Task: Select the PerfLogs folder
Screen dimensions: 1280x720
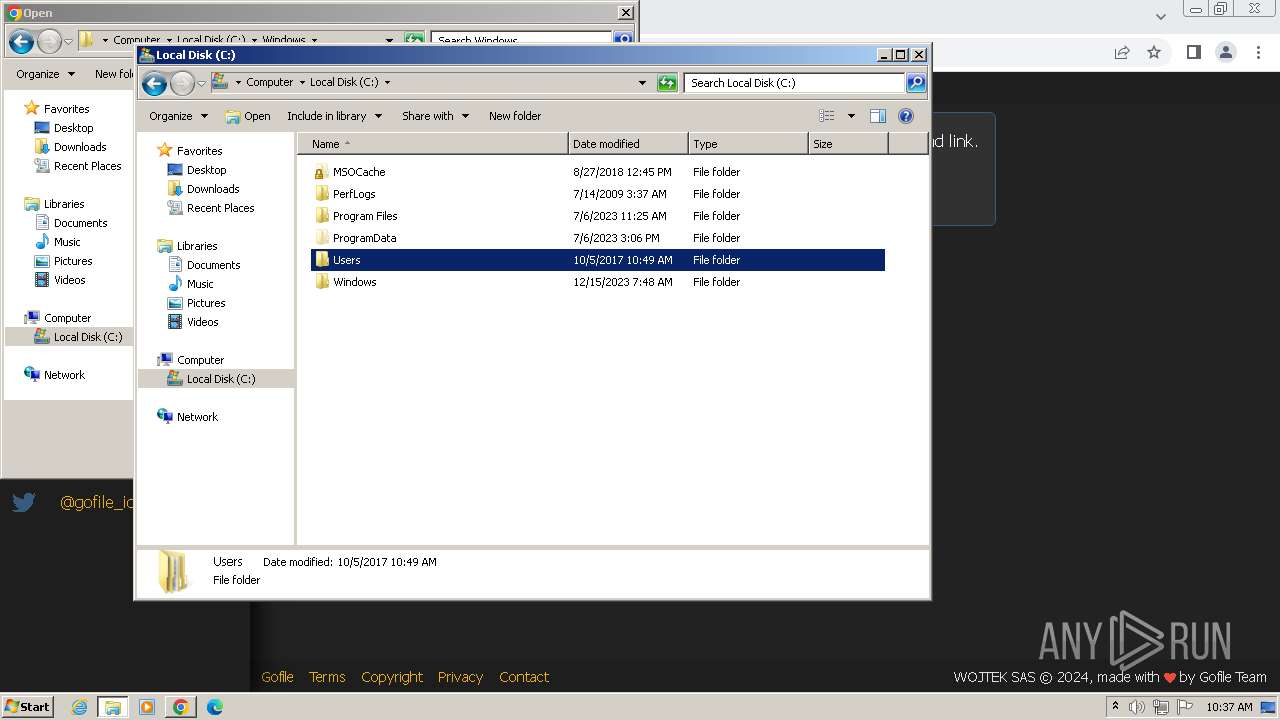Action: (x=354, y=194)
